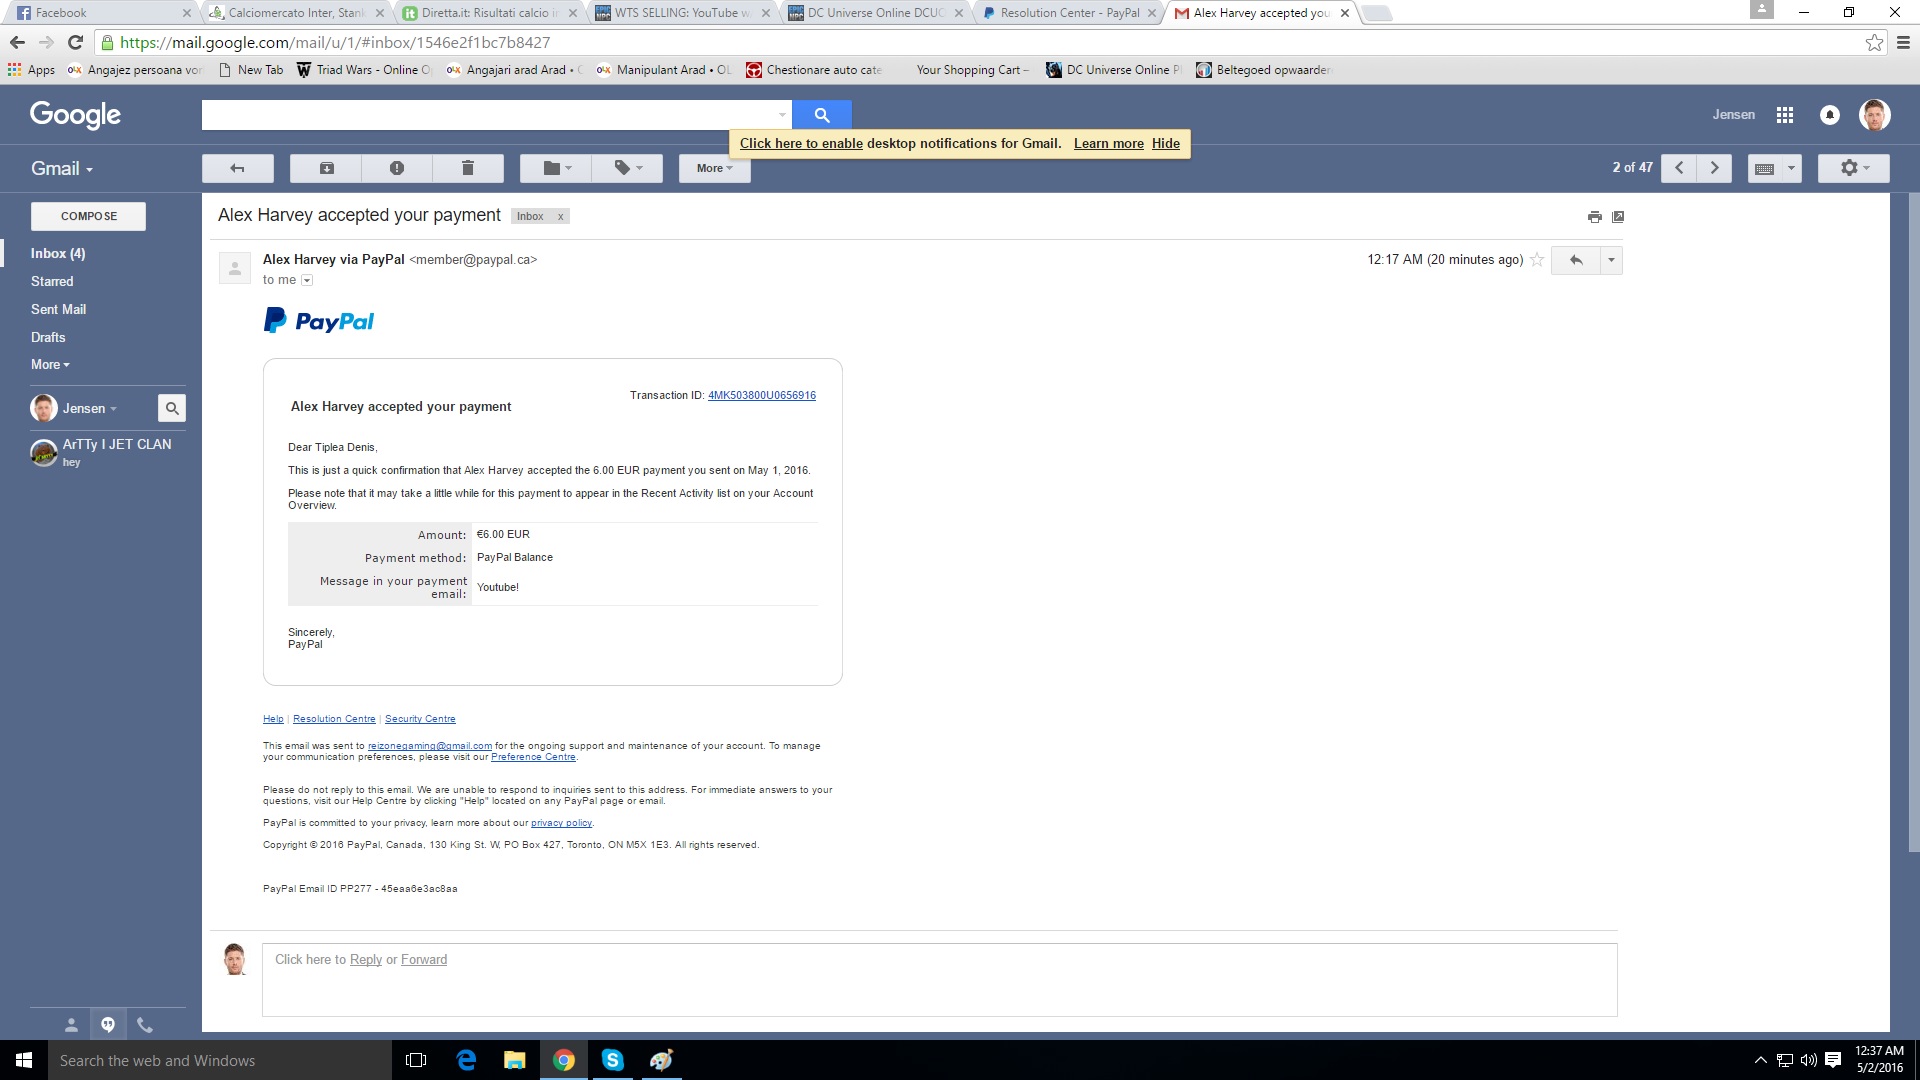Click the back-to-inbox arrow button

pyautogui.click(x=237, y=168)
